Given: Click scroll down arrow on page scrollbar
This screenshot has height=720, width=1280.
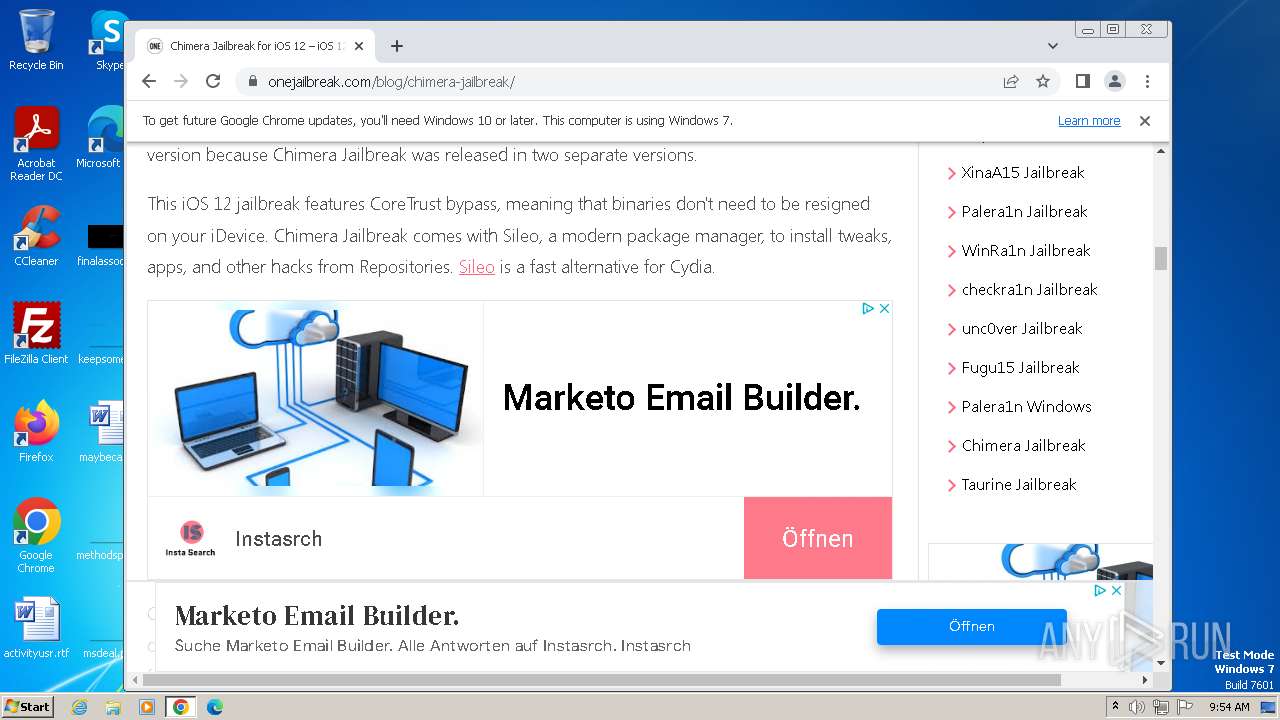Looking at the screenshot, I should point(1160,663).
